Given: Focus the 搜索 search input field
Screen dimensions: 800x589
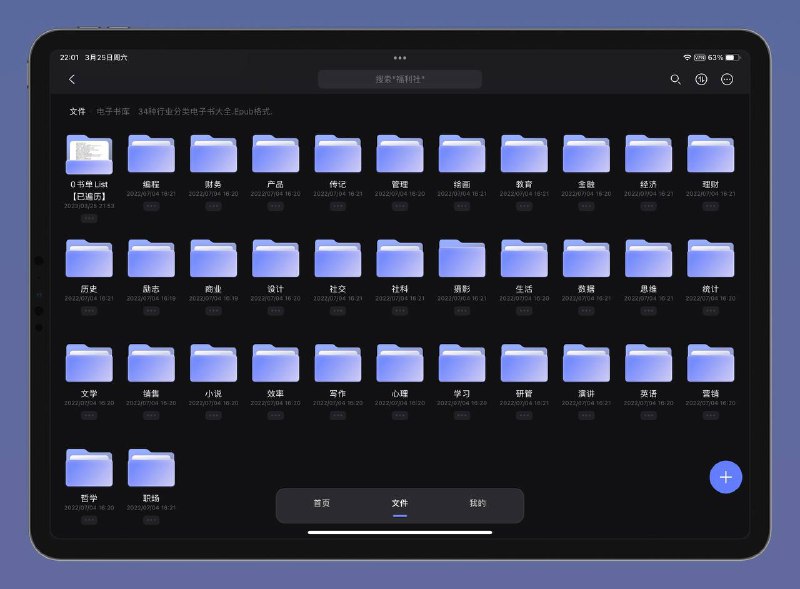Looking at the screenshot, I should [399, 79].
